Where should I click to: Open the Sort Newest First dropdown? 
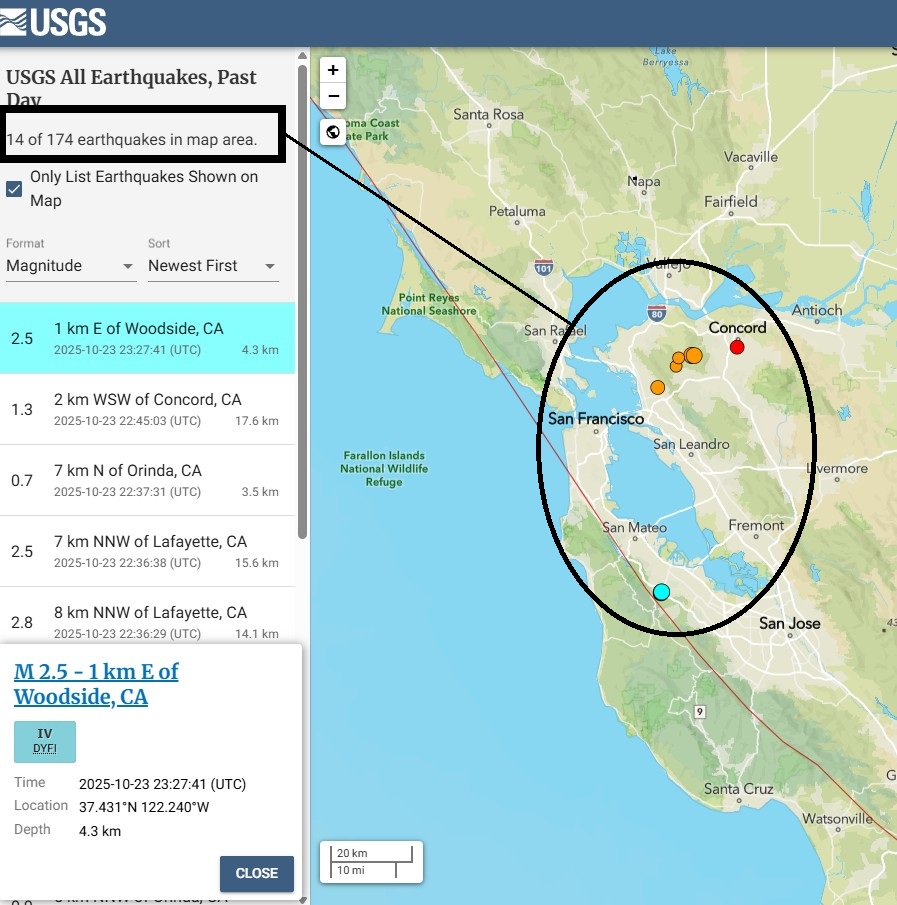(x=213, y=266)
